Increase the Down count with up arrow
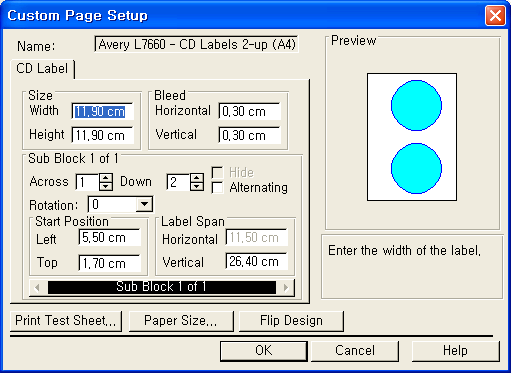The image size is (511, 373). pyautogui.click(x=197, y=178)
